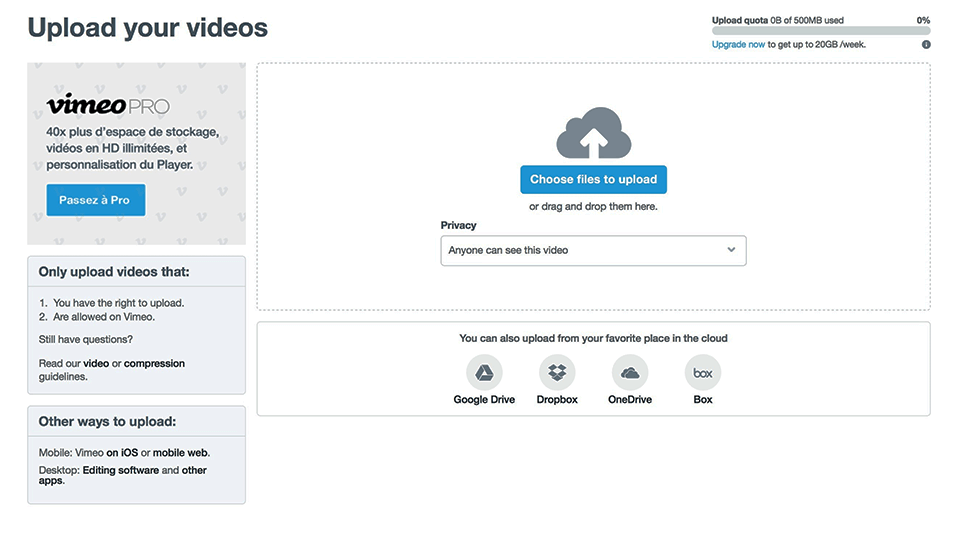Click 'Are allowed on Vimeo' rule

tap(103, 317)
